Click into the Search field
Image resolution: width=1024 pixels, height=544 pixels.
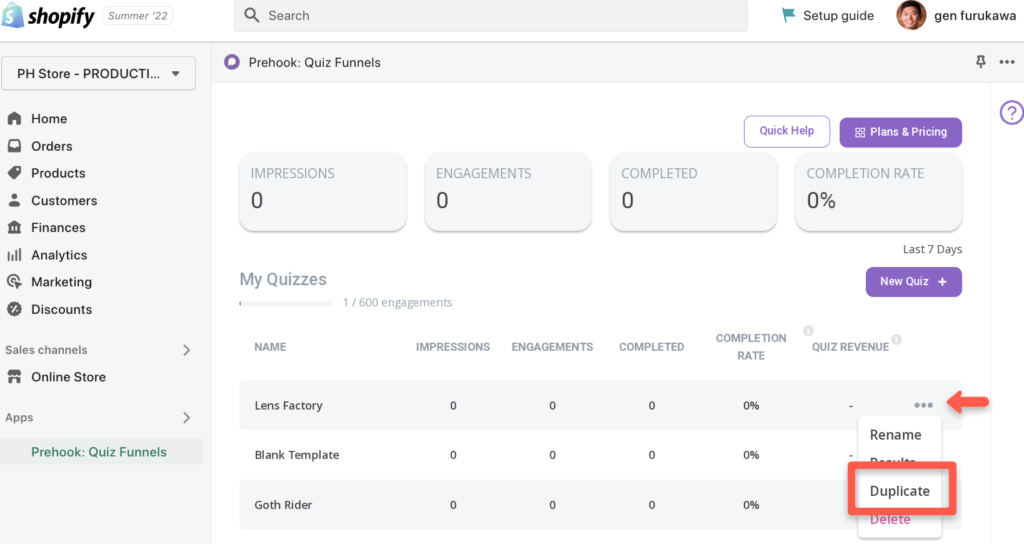coord(490,16)
